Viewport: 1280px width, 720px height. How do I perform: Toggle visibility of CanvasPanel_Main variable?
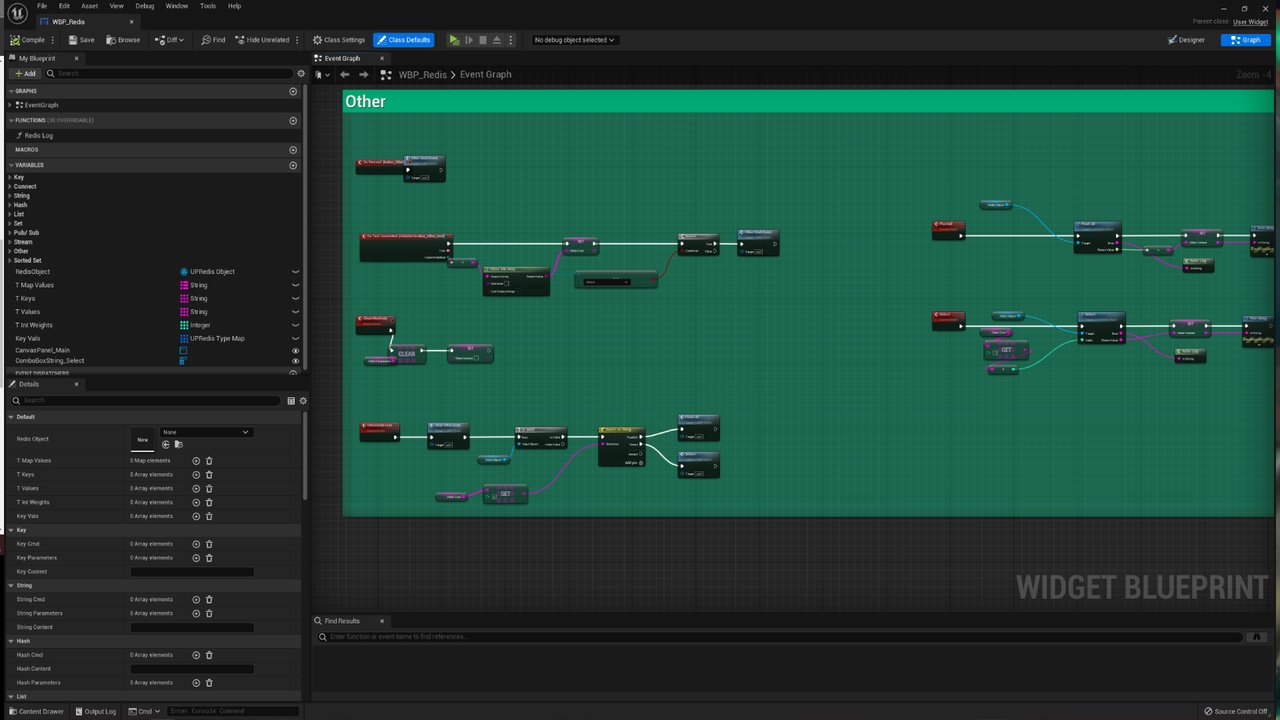(295, 351)
